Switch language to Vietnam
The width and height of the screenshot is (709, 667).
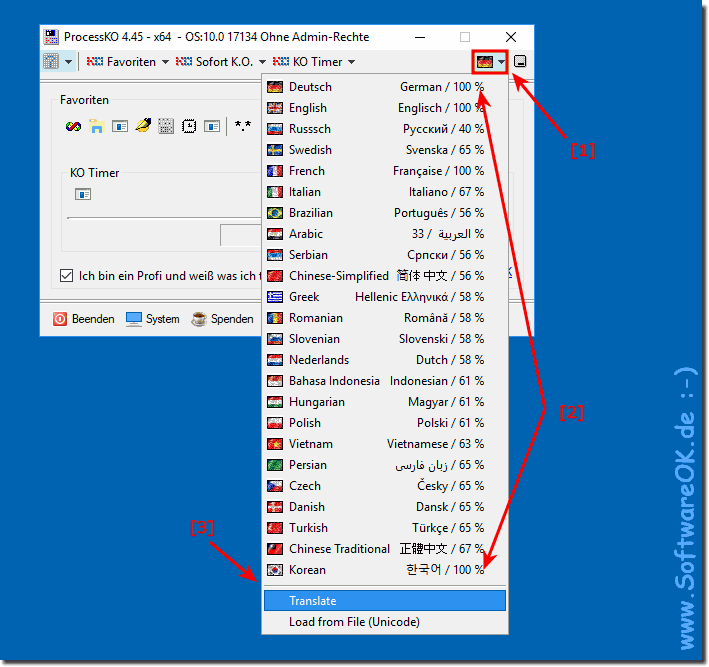pyautogui.click(x=384, y=444)
